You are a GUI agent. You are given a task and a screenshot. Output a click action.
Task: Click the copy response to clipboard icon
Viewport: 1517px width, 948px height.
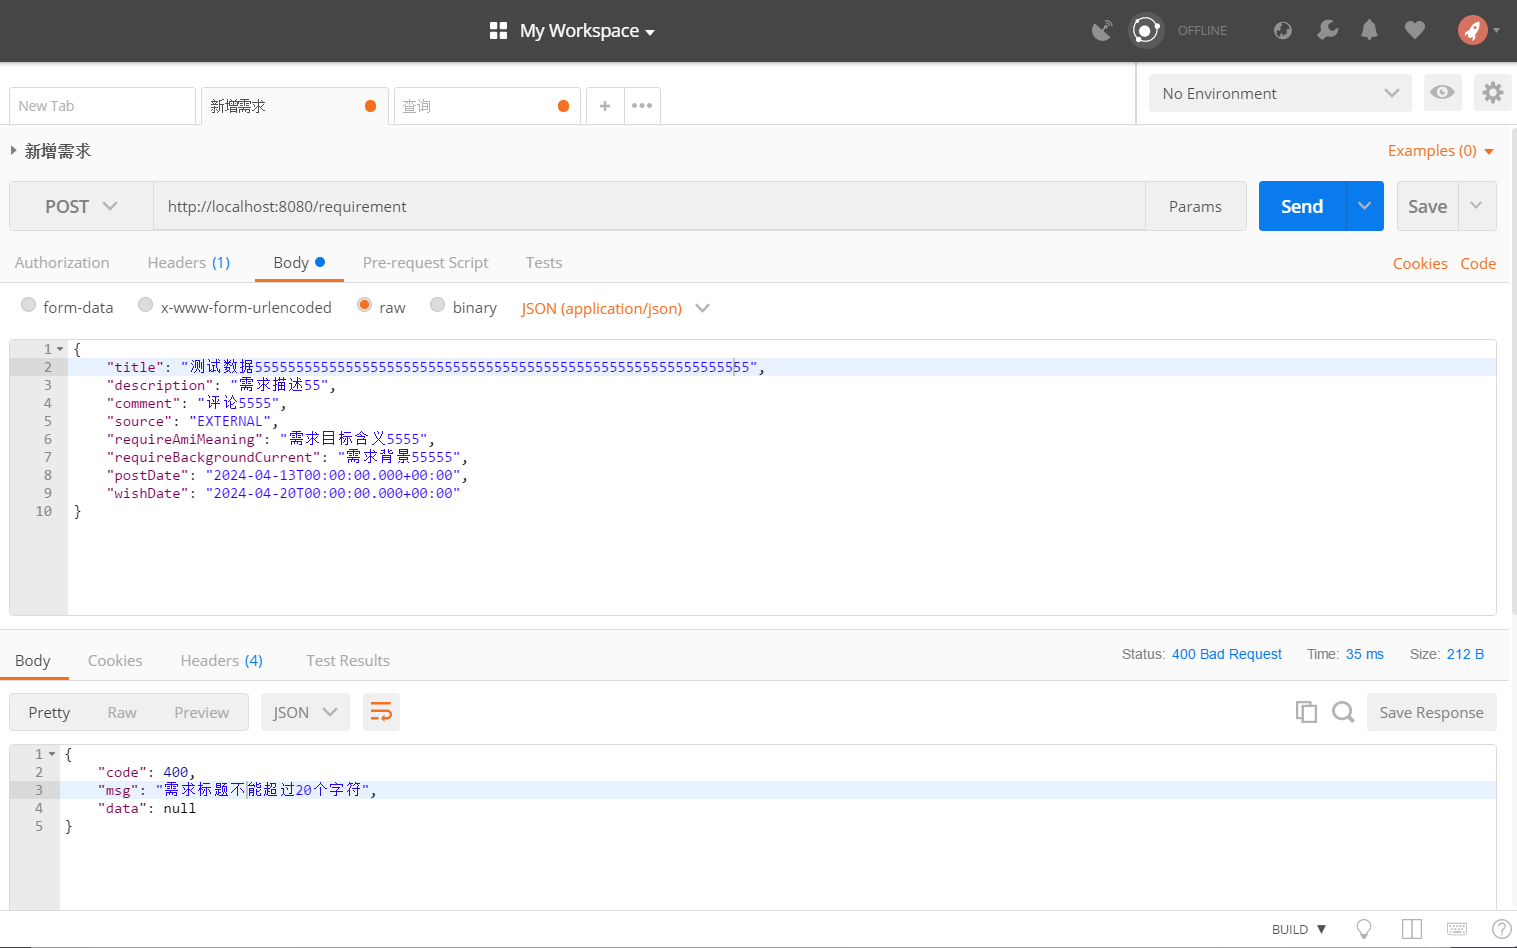[1306, 712]
